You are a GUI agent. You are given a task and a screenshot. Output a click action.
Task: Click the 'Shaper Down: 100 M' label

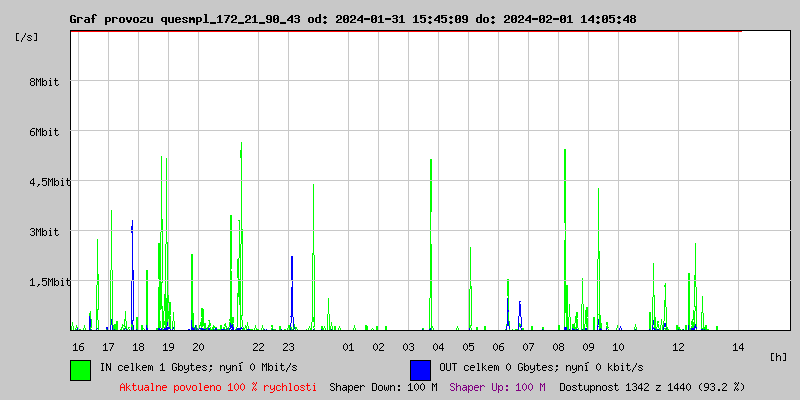383,387
